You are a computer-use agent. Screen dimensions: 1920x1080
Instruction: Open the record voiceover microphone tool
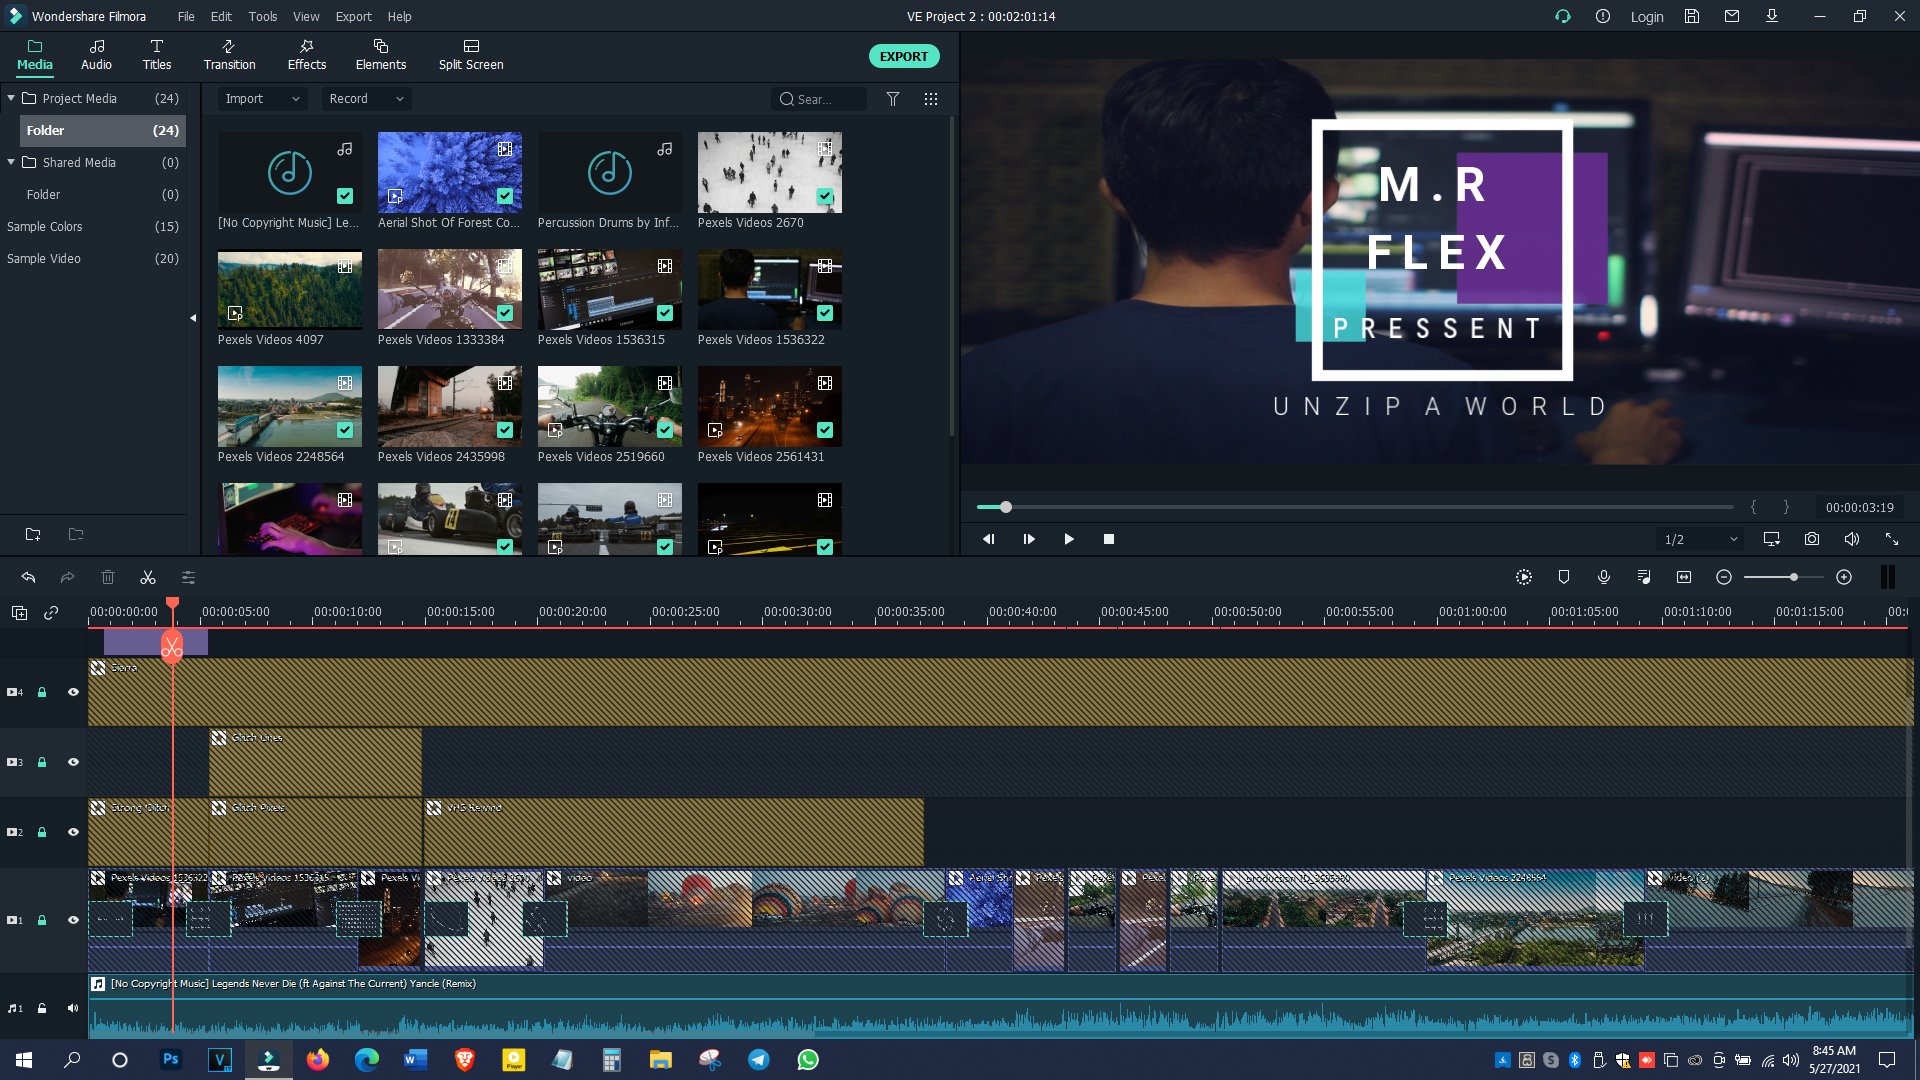[x=1604, y=577]
